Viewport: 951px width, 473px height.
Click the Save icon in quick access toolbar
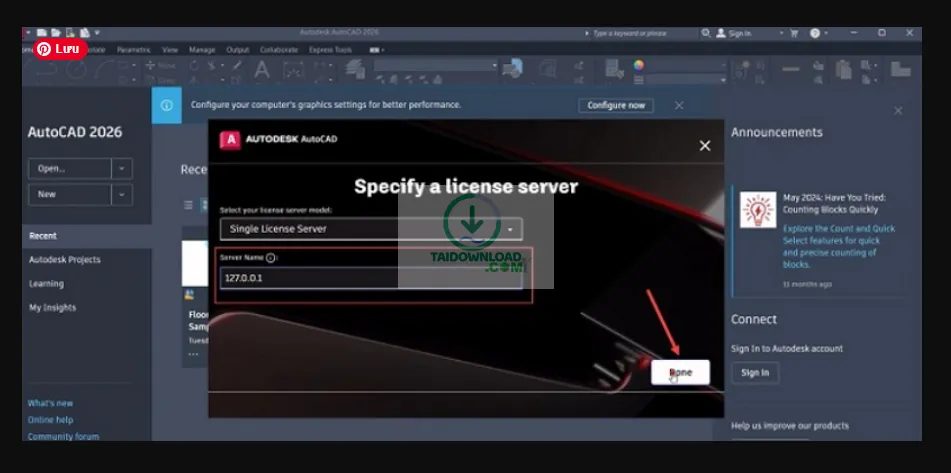tap(70, 33)
